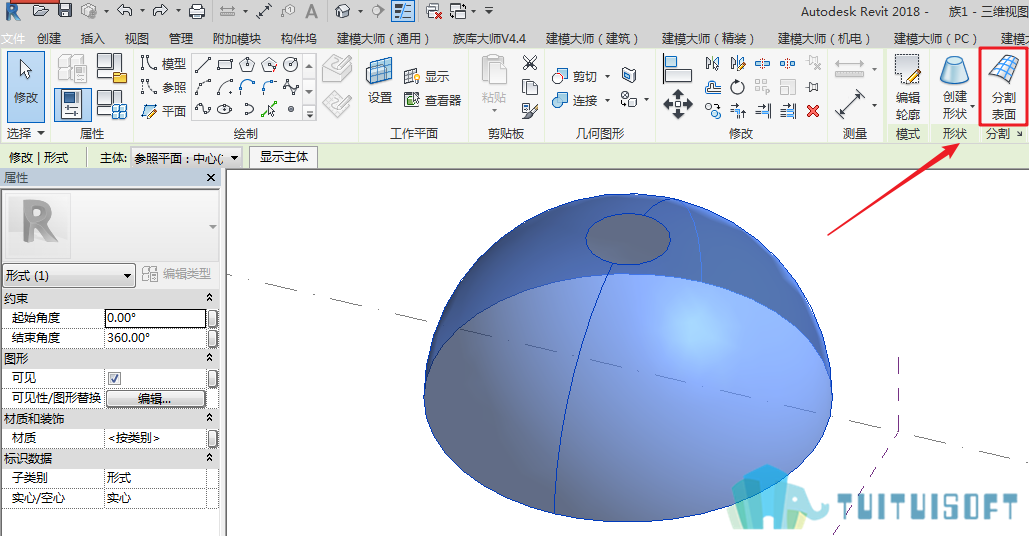The image size is (1029, 536).
Task: Select the Move tool
Action: coord(677,104)
